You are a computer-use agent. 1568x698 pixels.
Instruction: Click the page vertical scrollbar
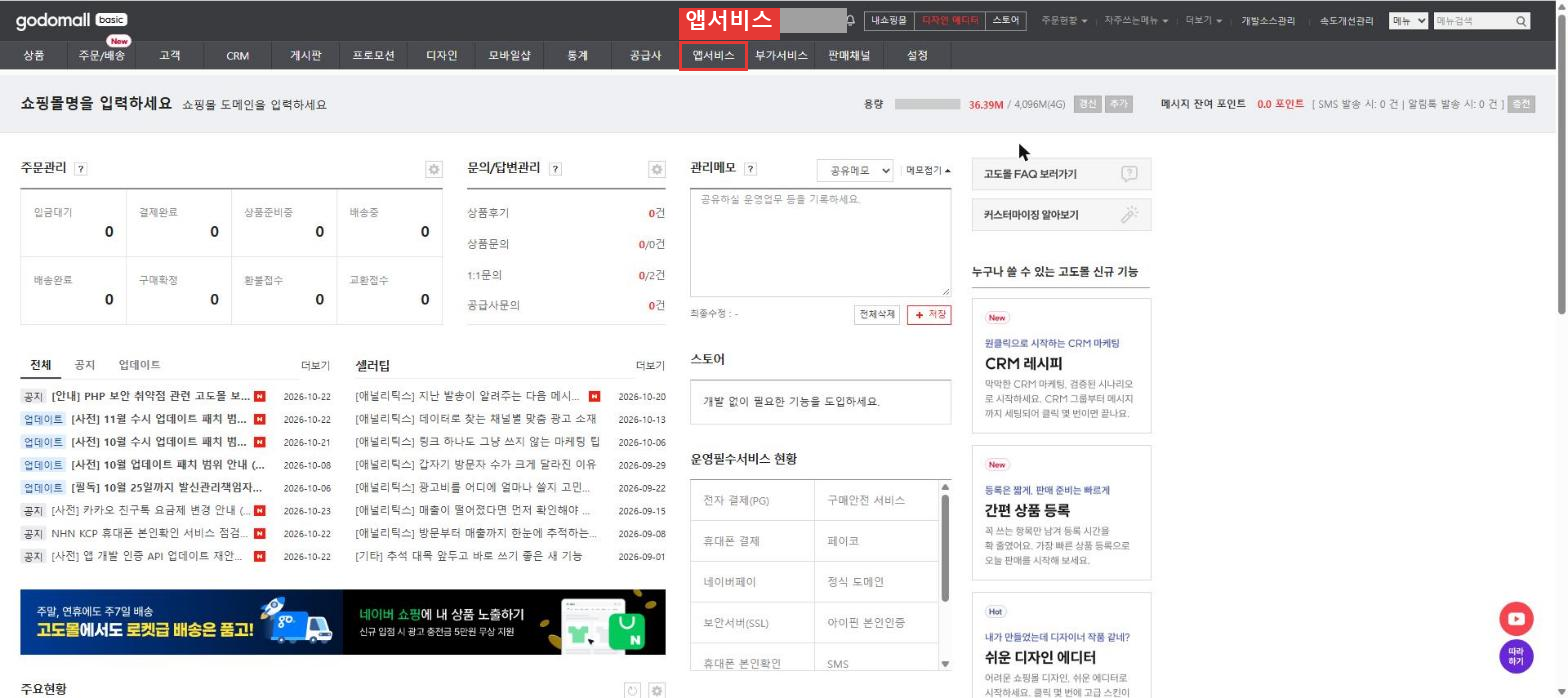(1561, 166)
